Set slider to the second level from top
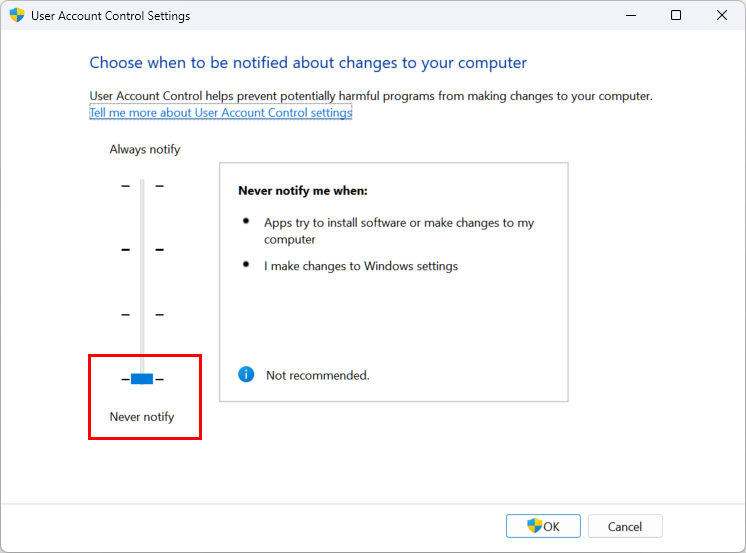This screenshot has height=553, width=746. point(142,249)
